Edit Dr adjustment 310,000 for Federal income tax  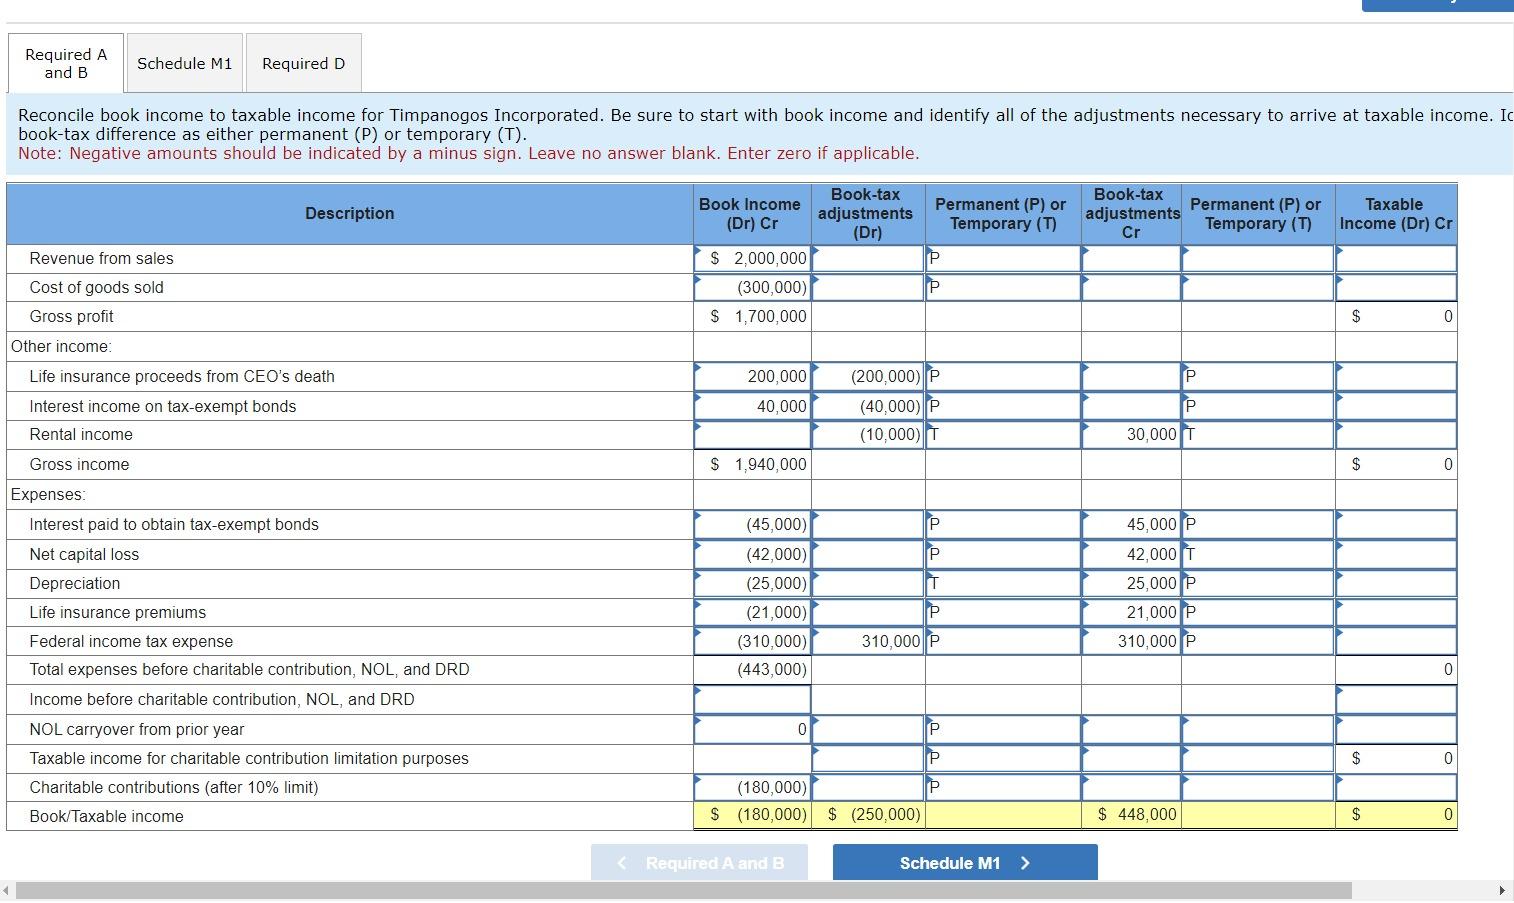tap(868, 641)
